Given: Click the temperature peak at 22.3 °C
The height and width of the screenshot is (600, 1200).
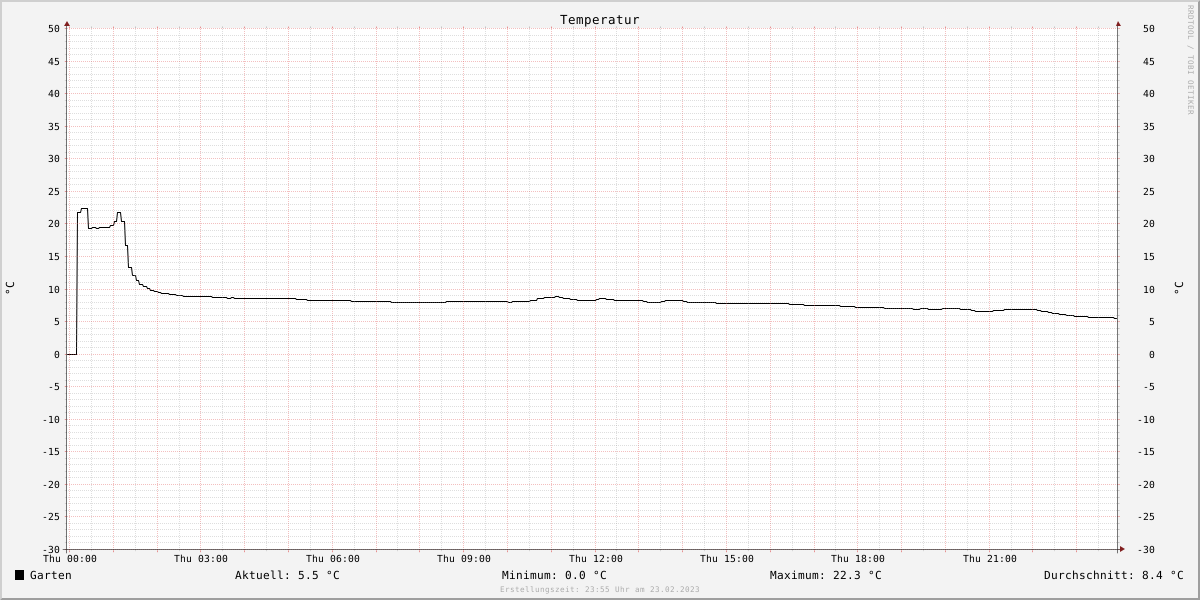Looking at the screenshot, I should click(84, 209).
